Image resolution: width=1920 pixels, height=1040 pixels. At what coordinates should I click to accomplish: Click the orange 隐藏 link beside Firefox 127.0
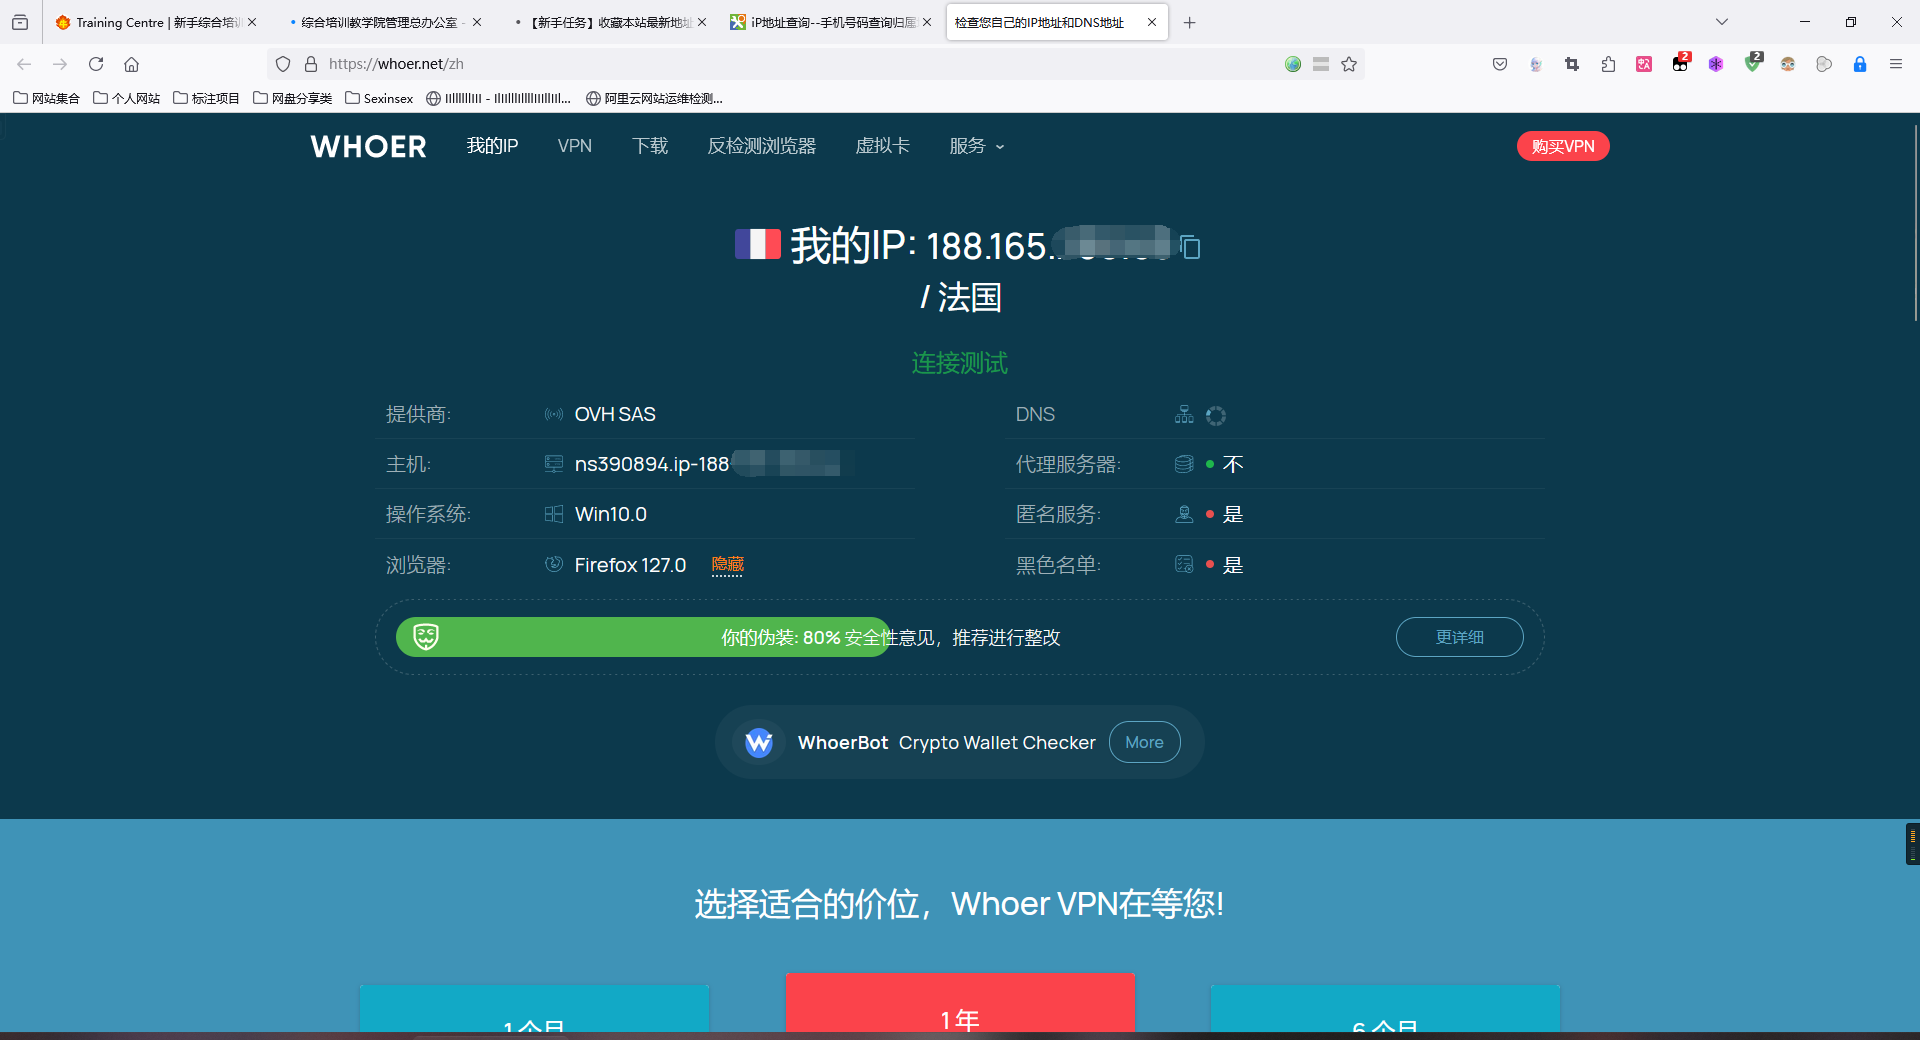tap(728, 565)
